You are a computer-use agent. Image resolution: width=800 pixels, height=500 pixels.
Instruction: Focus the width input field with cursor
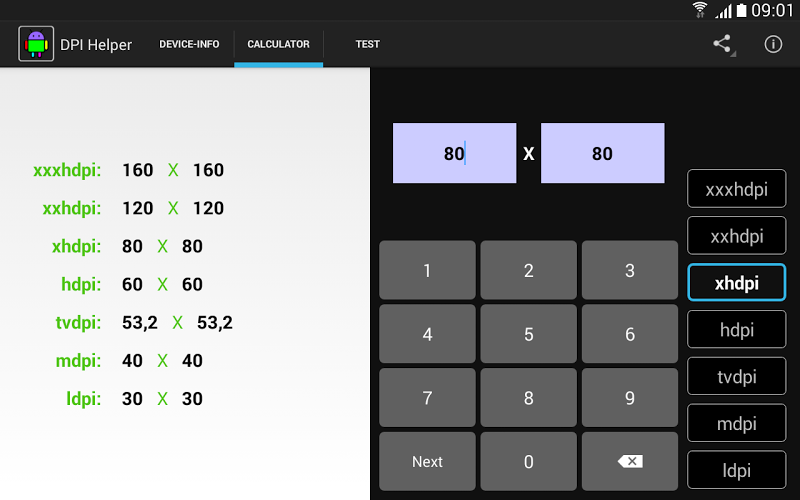pos(455,153)
